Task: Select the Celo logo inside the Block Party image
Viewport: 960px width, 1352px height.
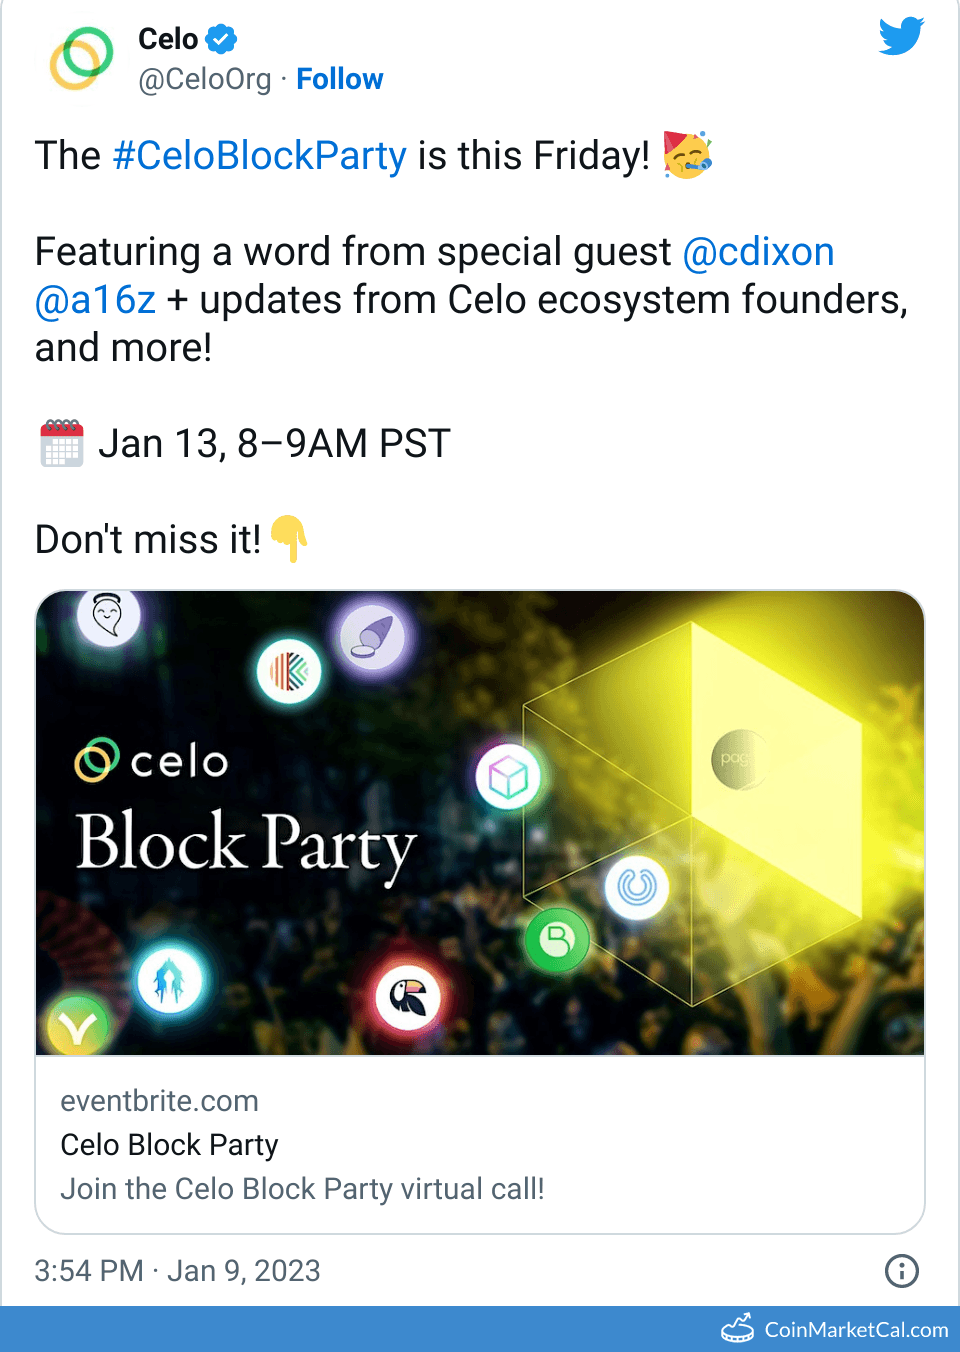Action: [152, 762]
